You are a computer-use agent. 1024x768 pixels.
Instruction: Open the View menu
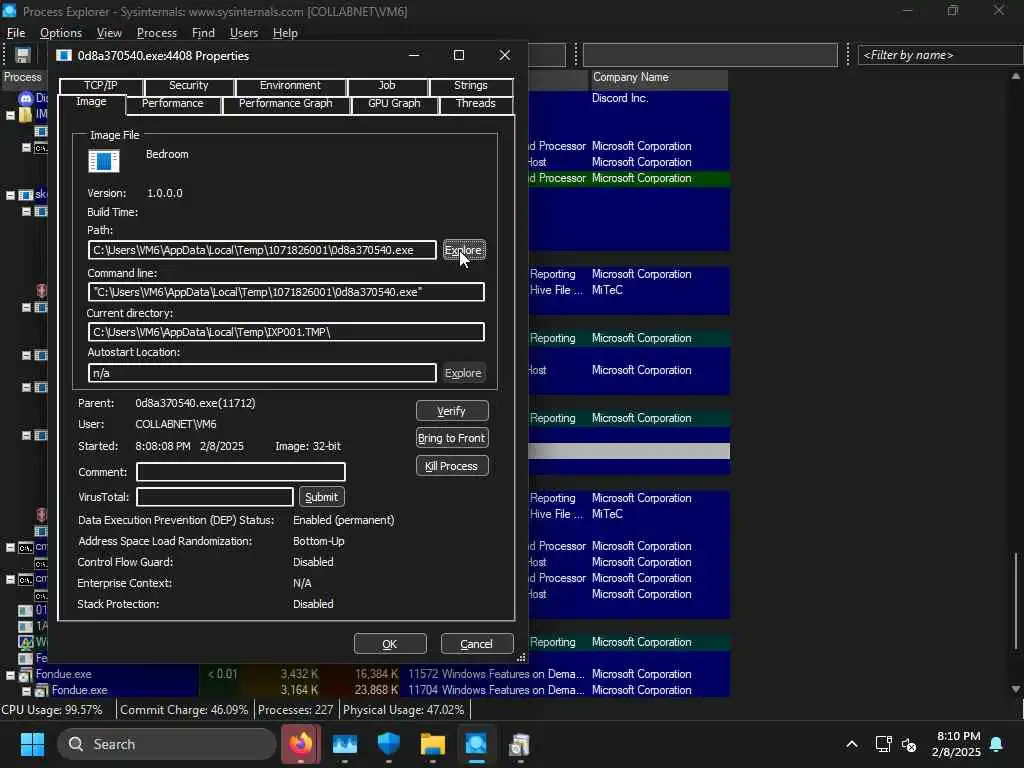pyautogui.click(x=109, y=33)
